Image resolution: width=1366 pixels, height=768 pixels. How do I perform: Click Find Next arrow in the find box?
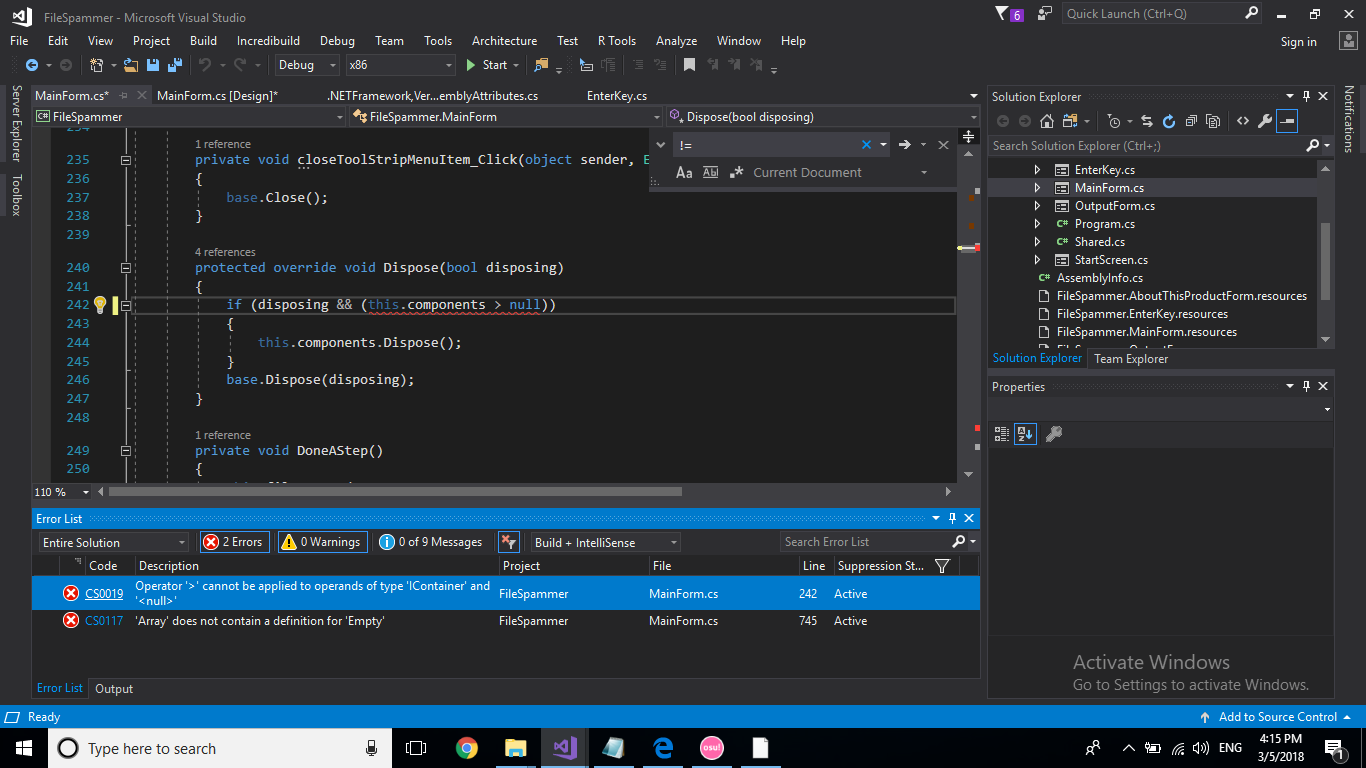pos(904,145)
